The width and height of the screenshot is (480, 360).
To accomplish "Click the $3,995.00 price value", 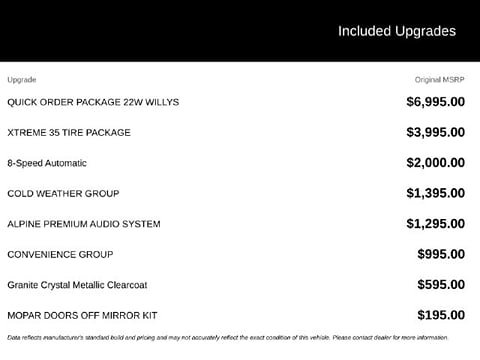I will pyautogui.click(x=435, y=132).
